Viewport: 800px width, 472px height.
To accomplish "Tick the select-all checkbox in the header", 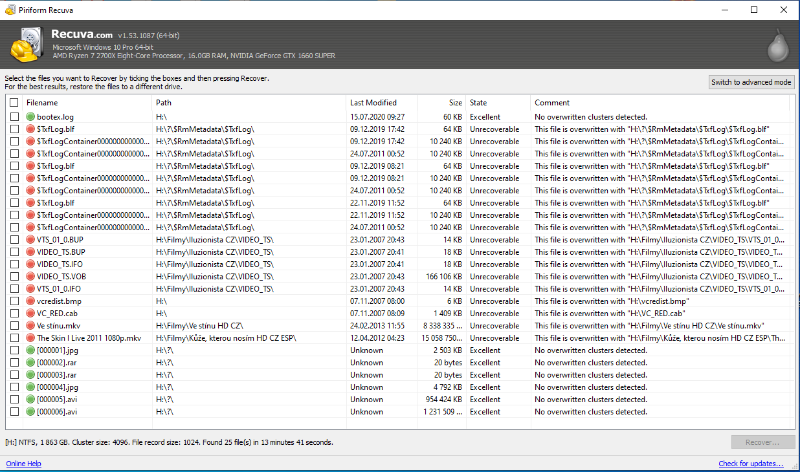I will click(14, 103).
